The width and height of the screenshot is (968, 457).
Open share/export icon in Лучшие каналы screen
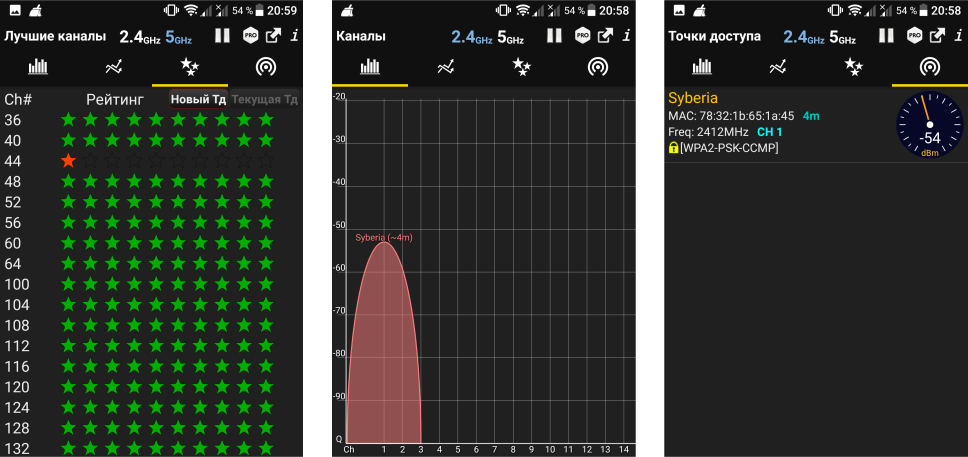[273, 35]
